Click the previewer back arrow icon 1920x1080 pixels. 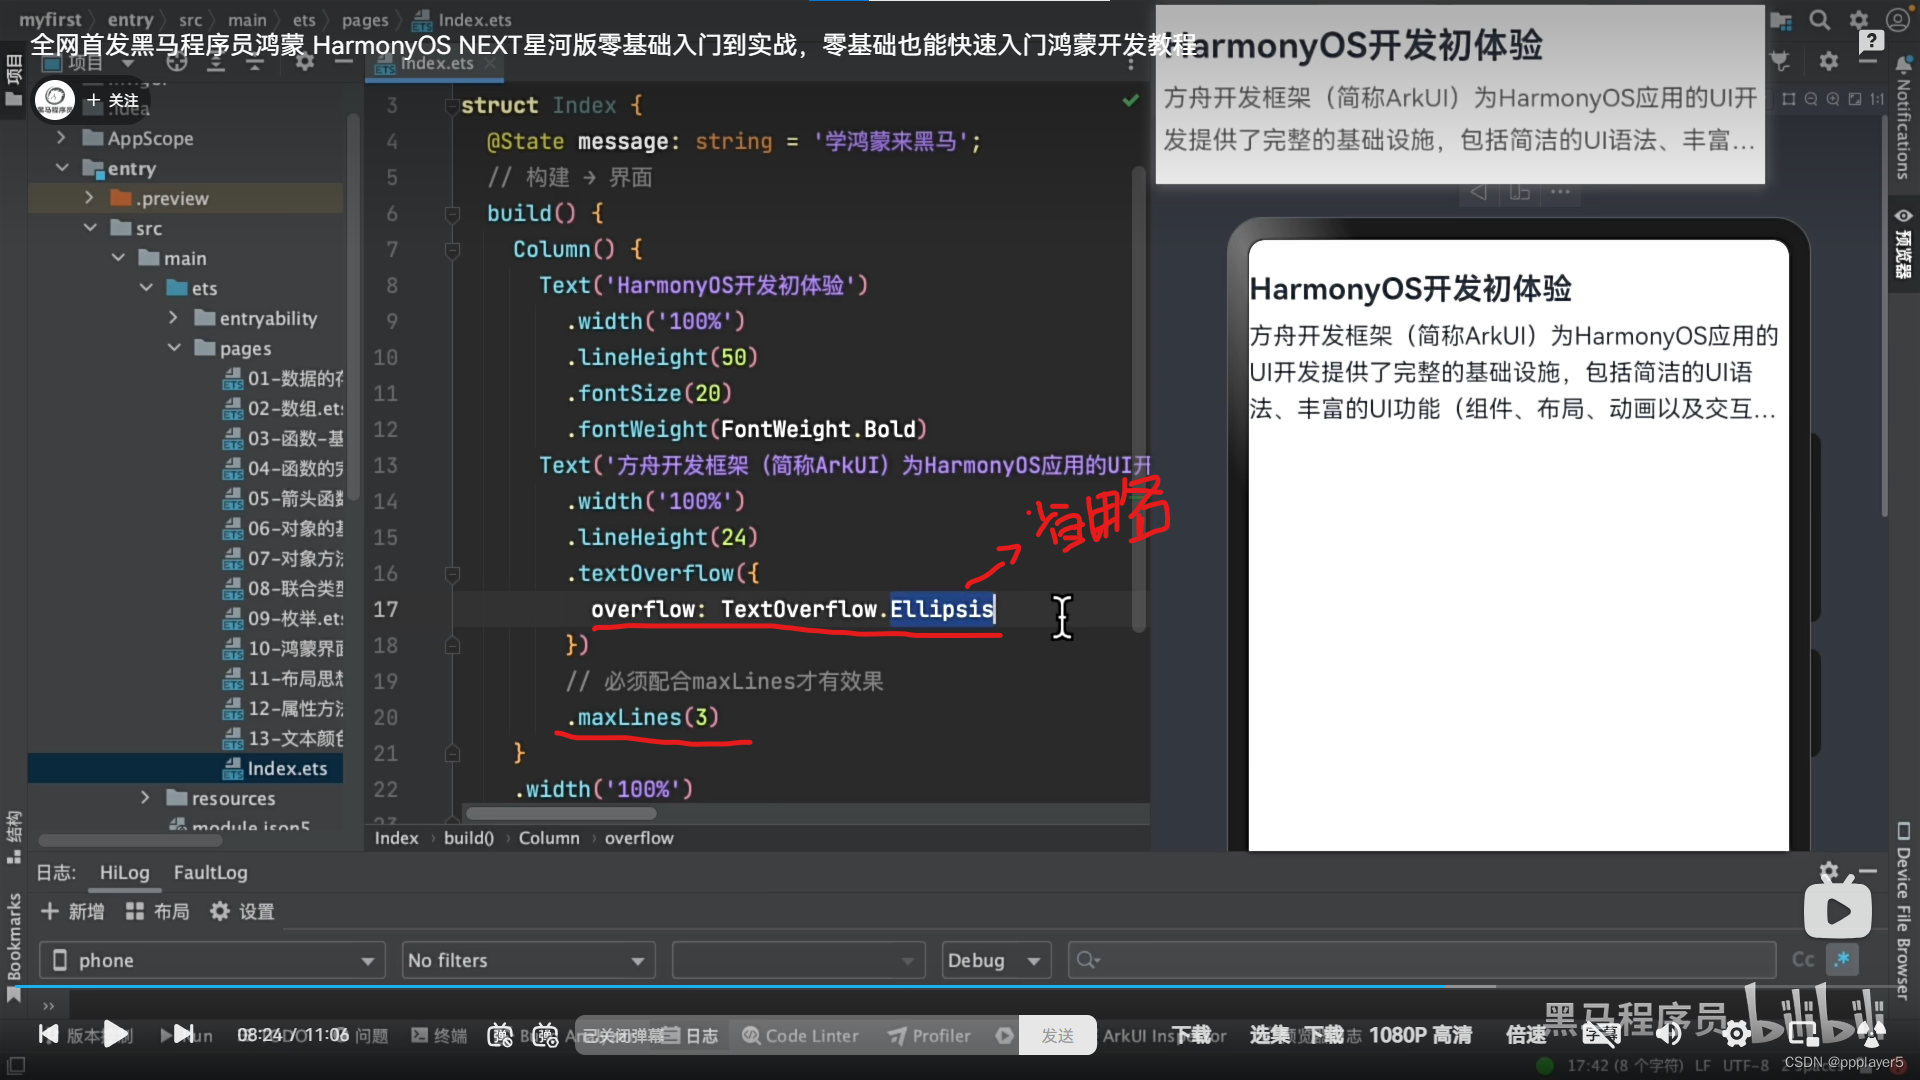[x=1478, y=192]
